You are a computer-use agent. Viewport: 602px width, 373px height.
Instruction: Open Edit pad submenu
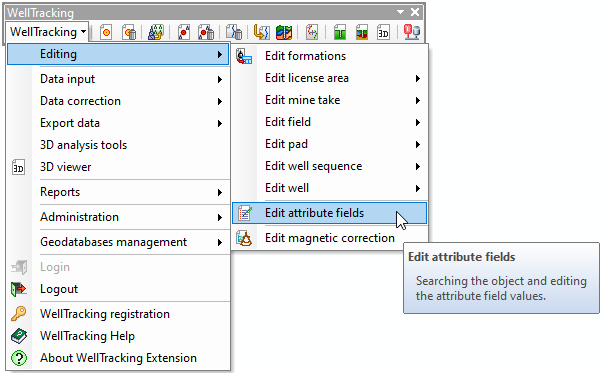pos(329,144)
